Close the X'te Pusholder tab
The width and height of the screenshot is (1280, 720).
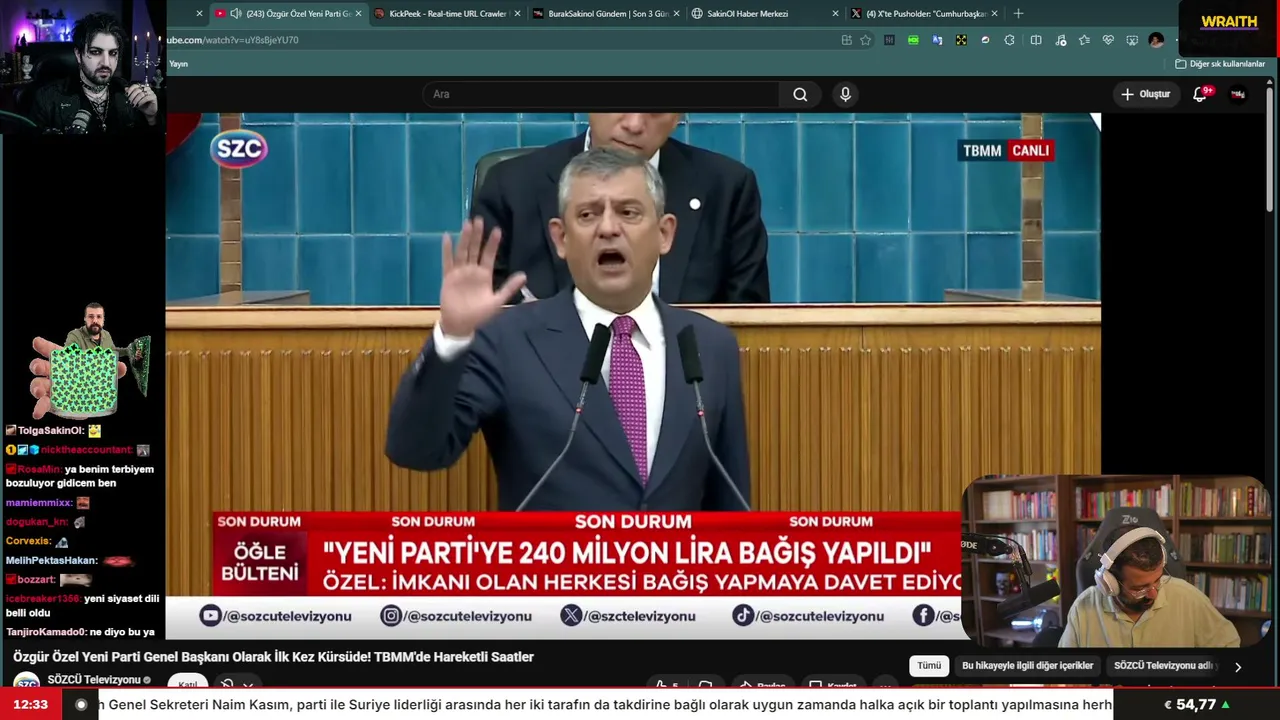[x=994, y=14]
